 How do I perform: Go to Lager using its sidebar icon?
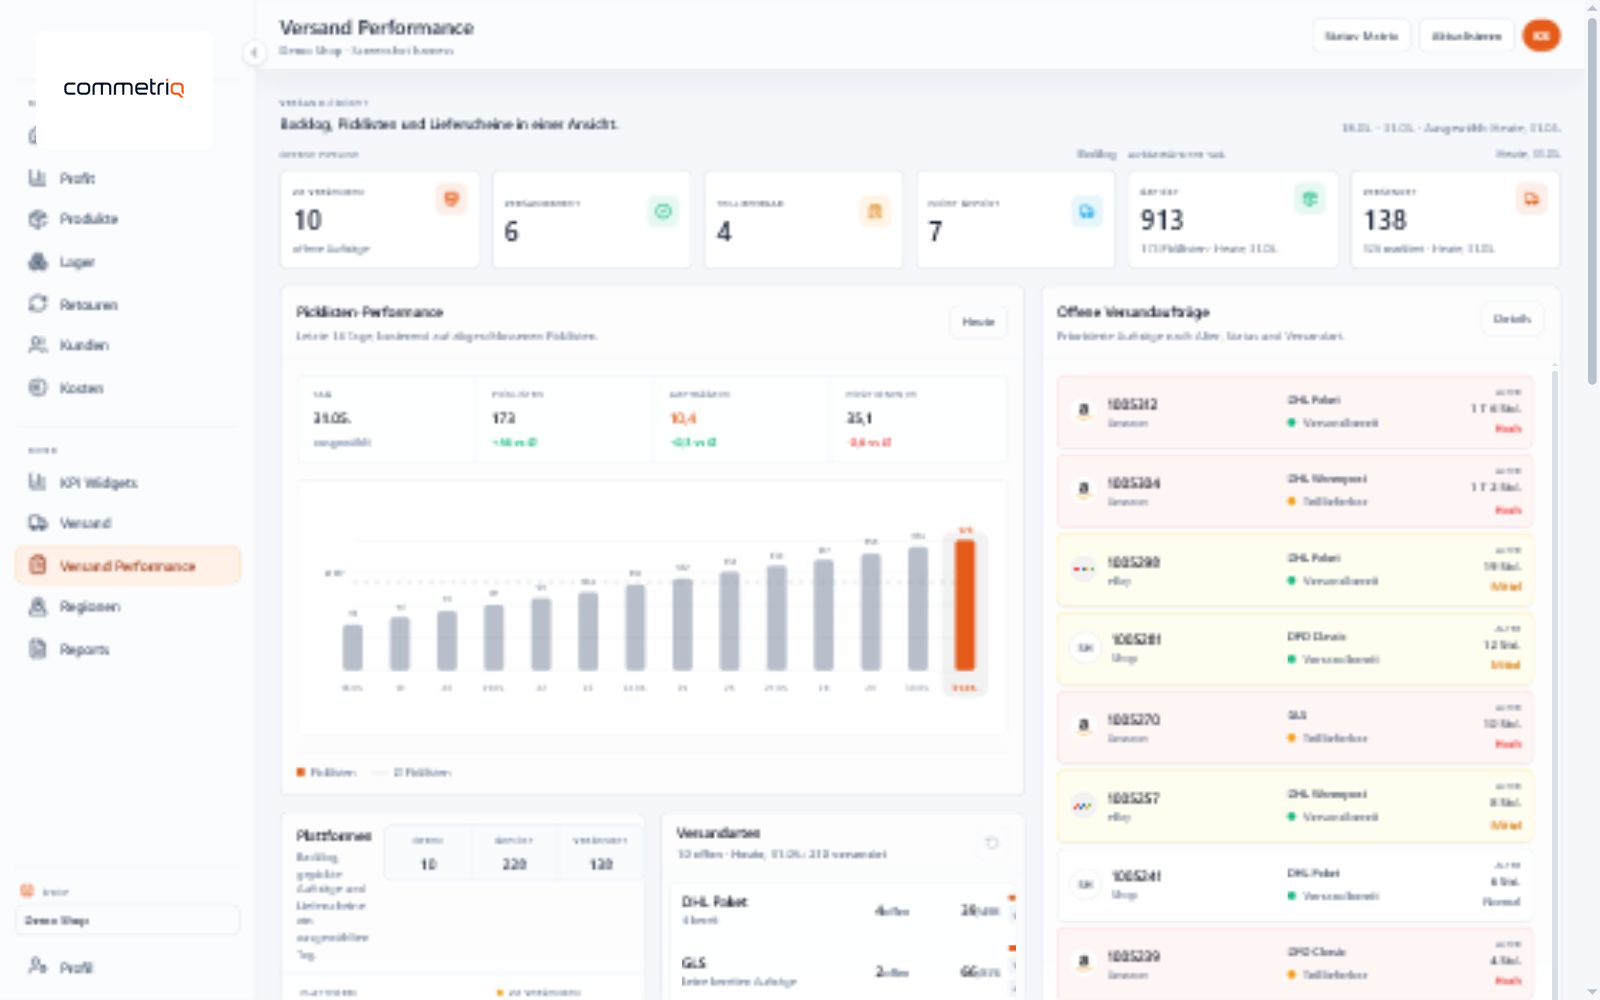(37, 262)
